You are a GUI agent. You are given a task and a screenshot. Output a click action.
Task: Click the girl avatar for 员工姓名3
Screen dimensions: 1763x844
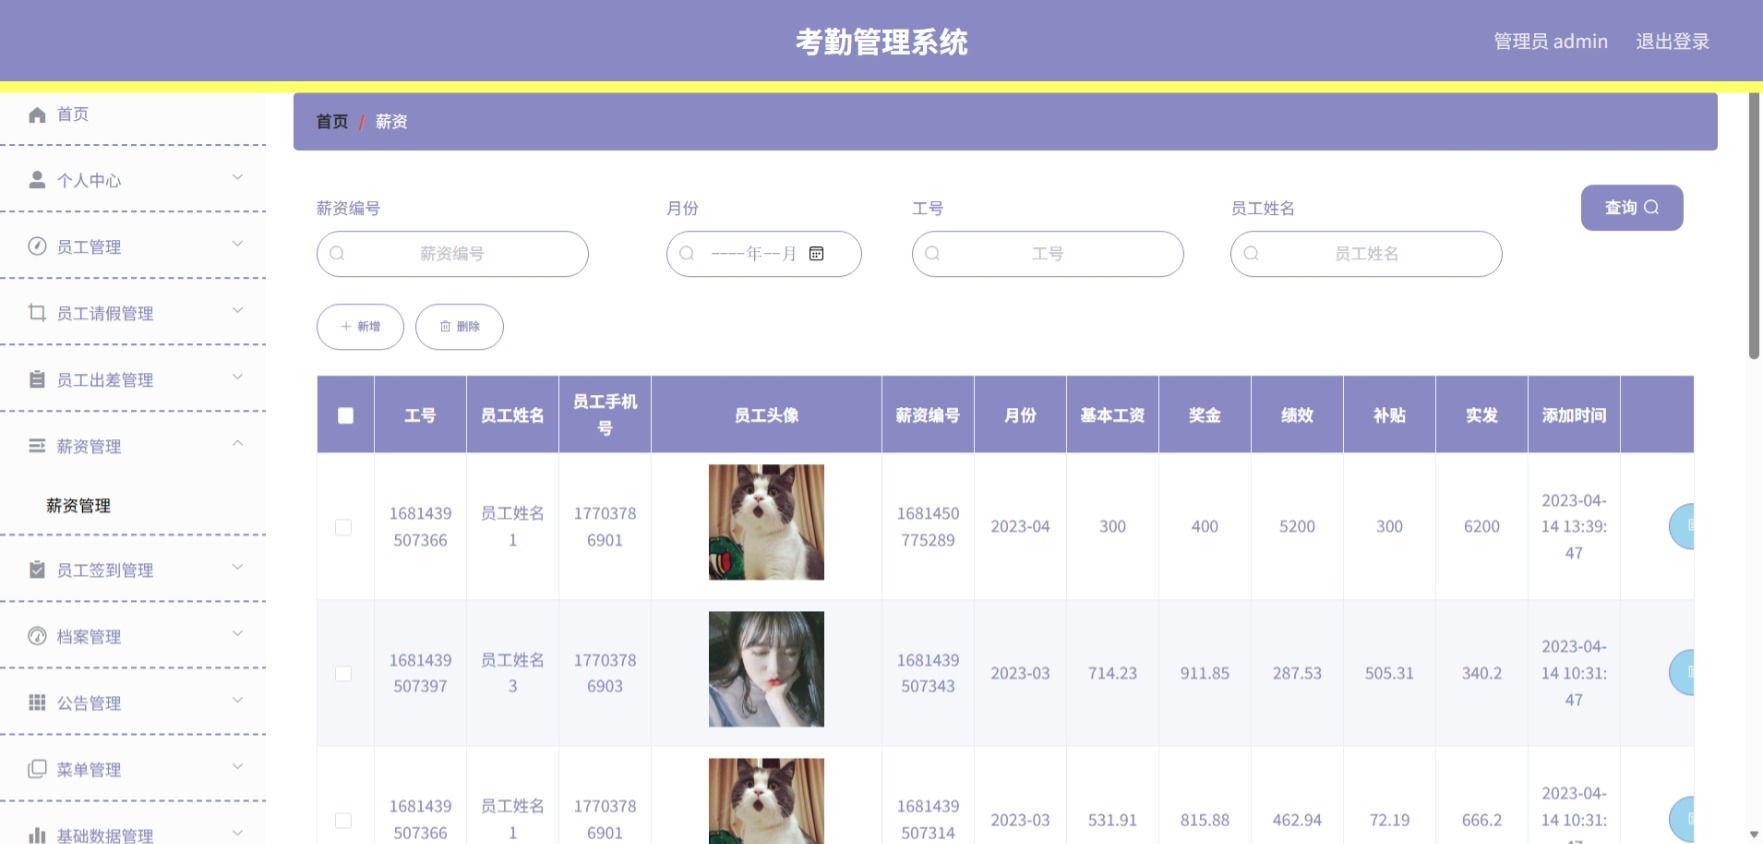(x=766, y=669)
